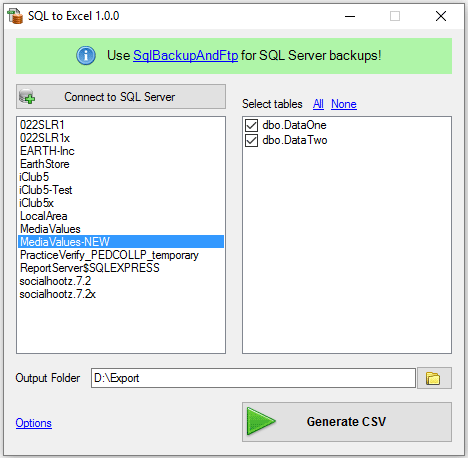Open the SqlBackupAndFtp link
Image resolution: width=468 pixels, height=458 pixels.
[x=186, y=56]
